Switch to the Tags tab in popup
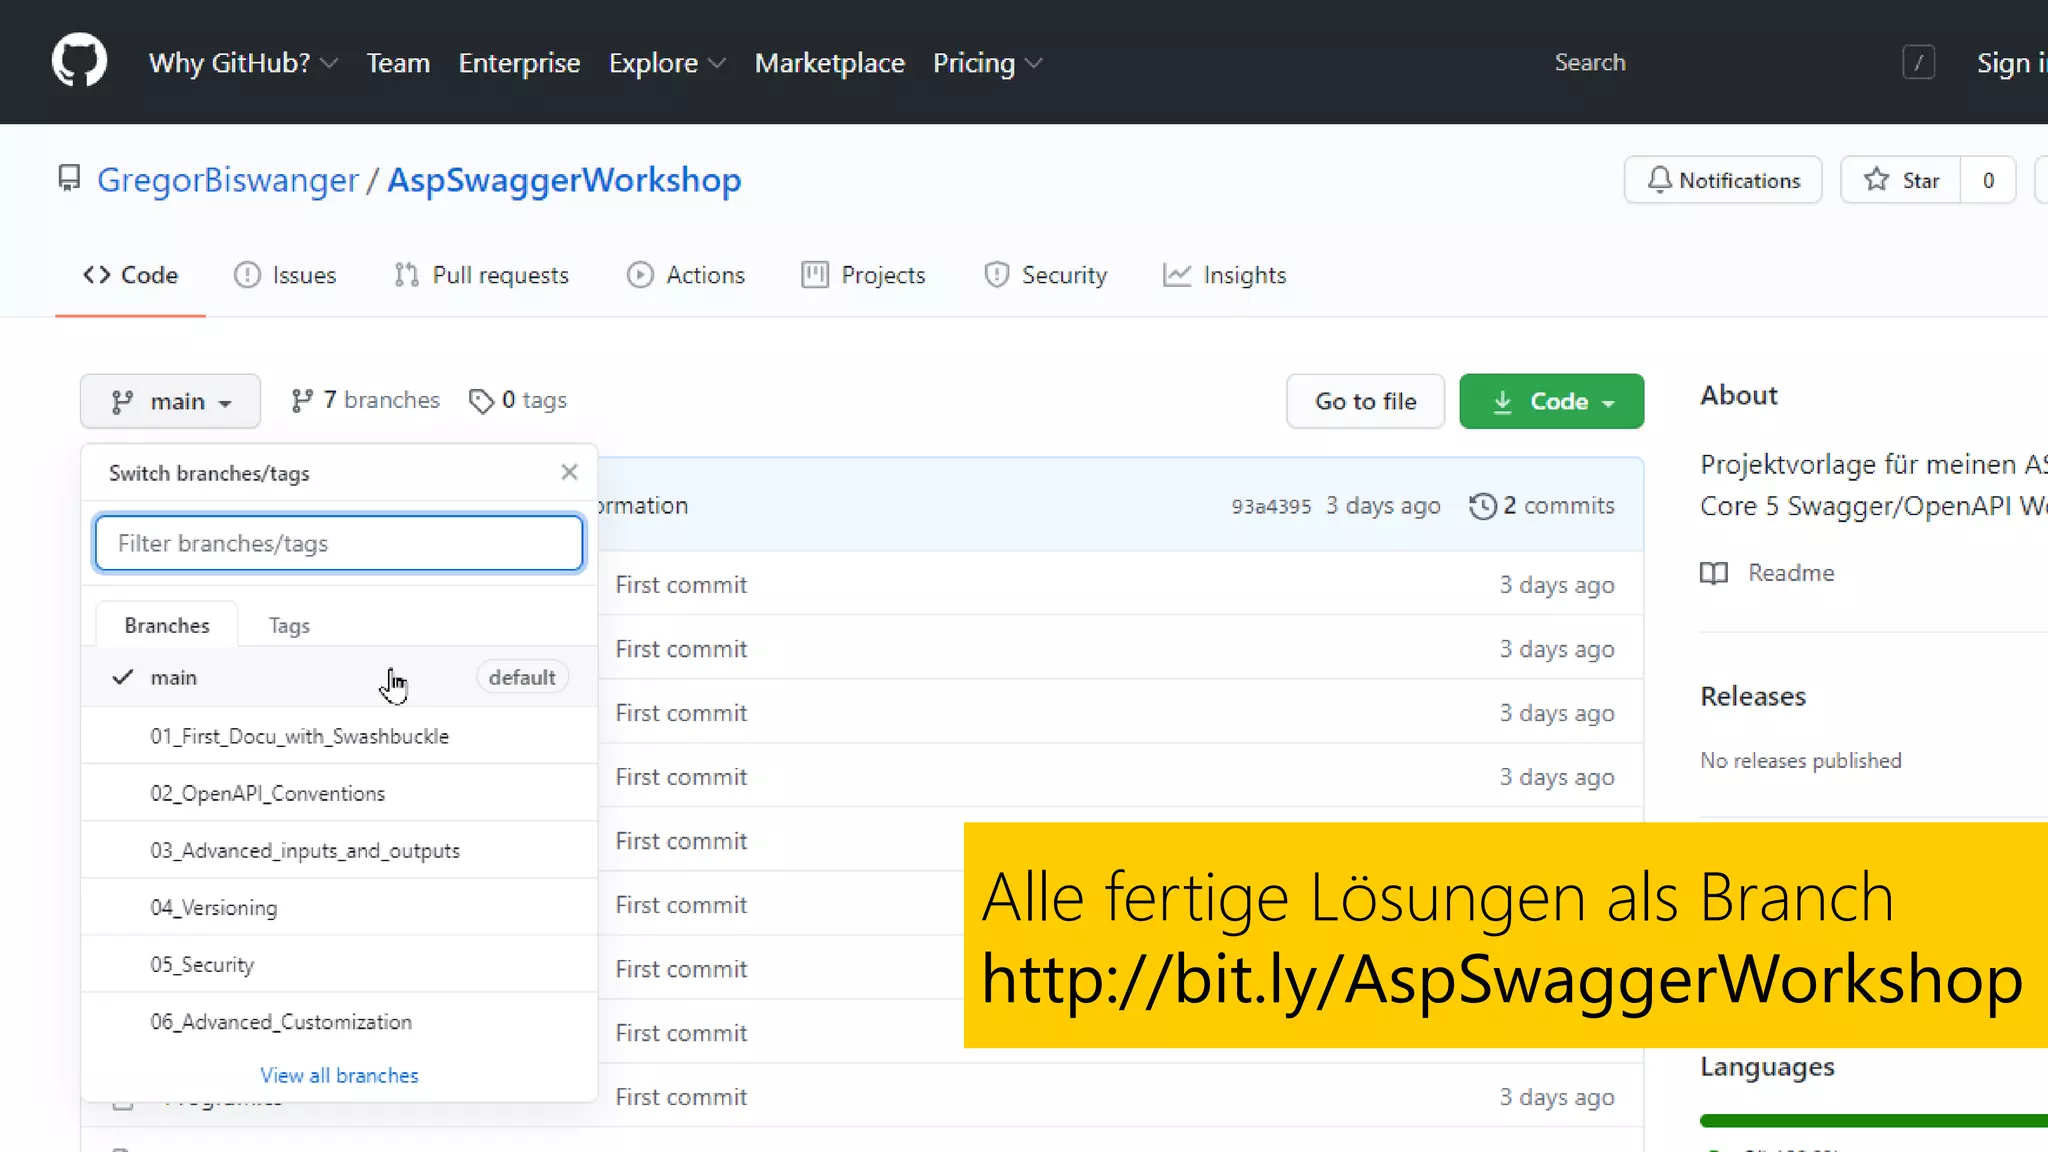The image size is (2048, 1152). tap(289, 625)
